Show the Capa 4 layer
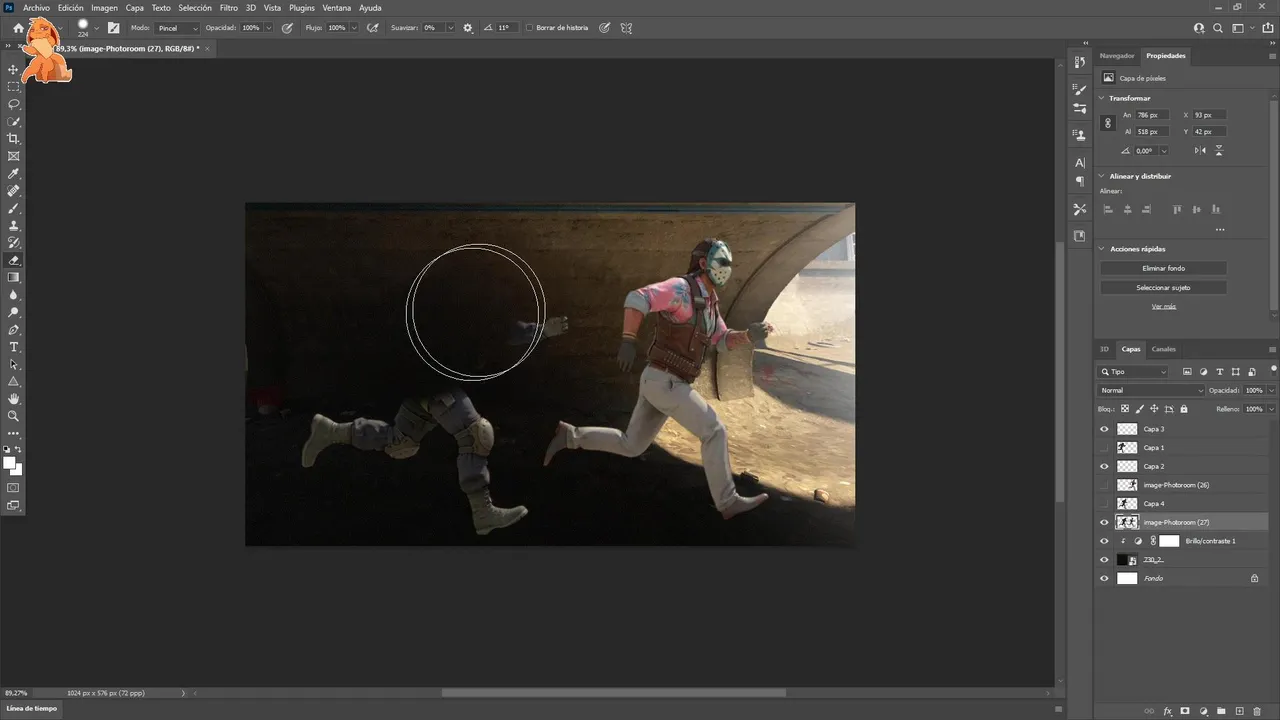This screenshot has width=1280, height=720. [1104, 504]
